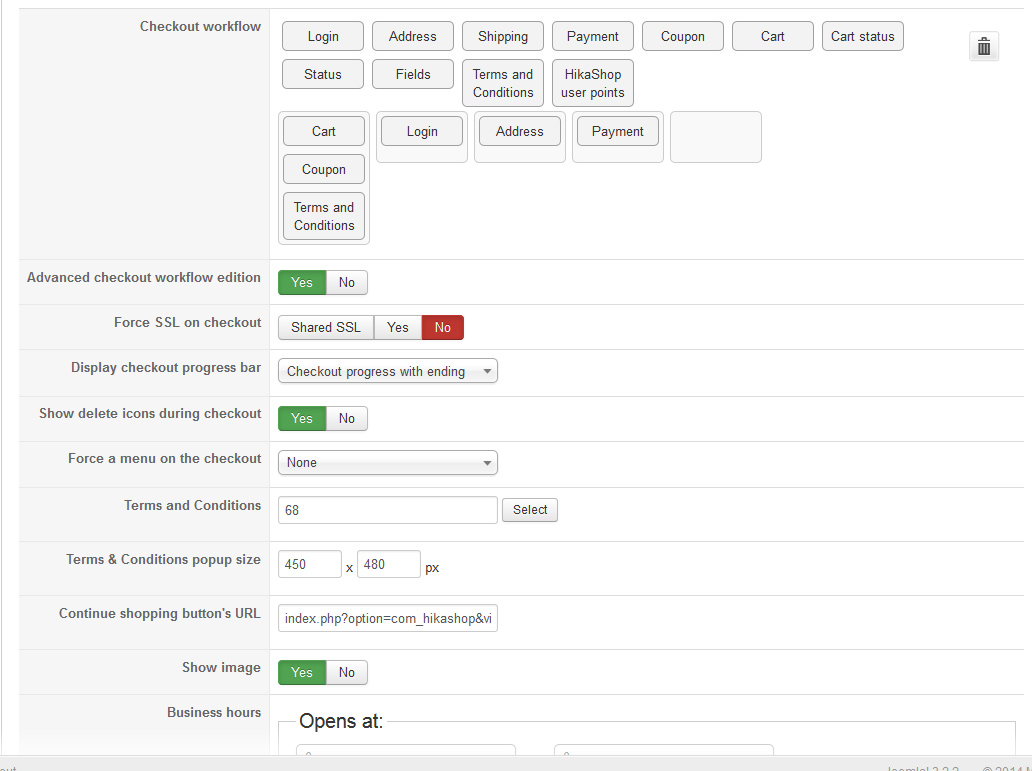The width and height of the screenshot is (1032, 771).
Task: Disable Advanced checkout workflow edition with No
Action: click(347, 282)
